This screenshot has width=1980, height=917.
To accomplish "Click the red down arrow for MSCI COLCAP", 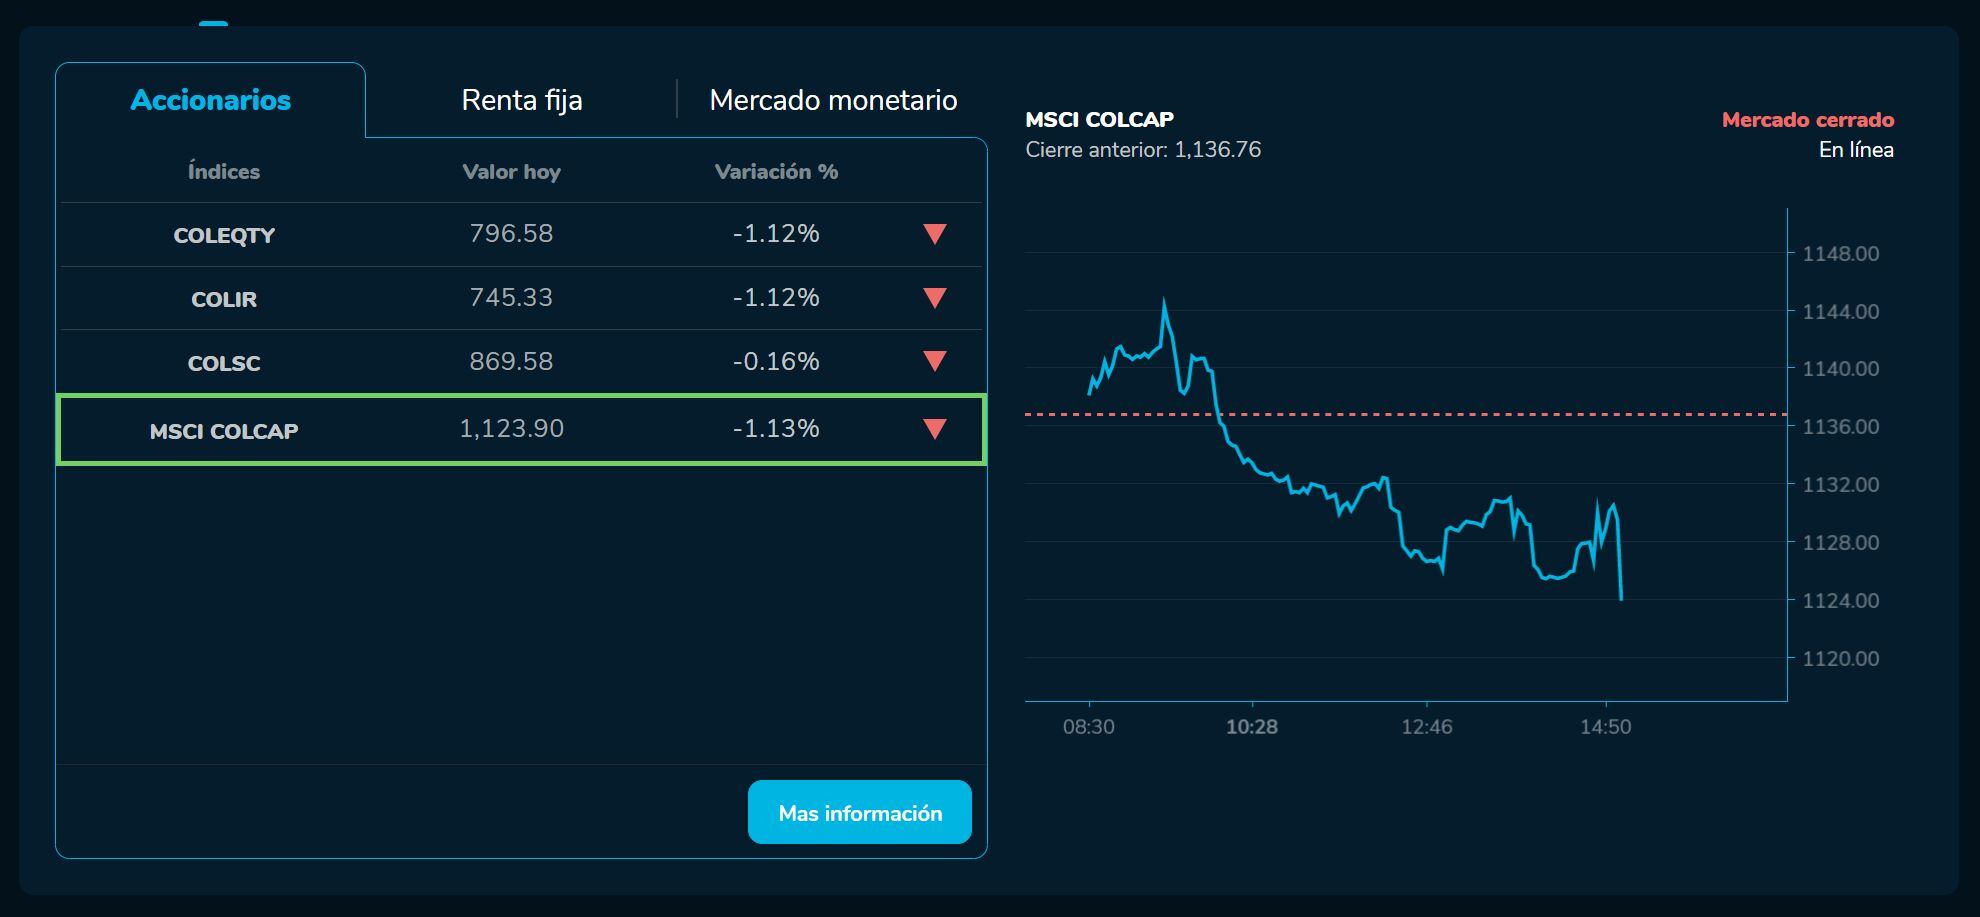I will tap(935, 429).
